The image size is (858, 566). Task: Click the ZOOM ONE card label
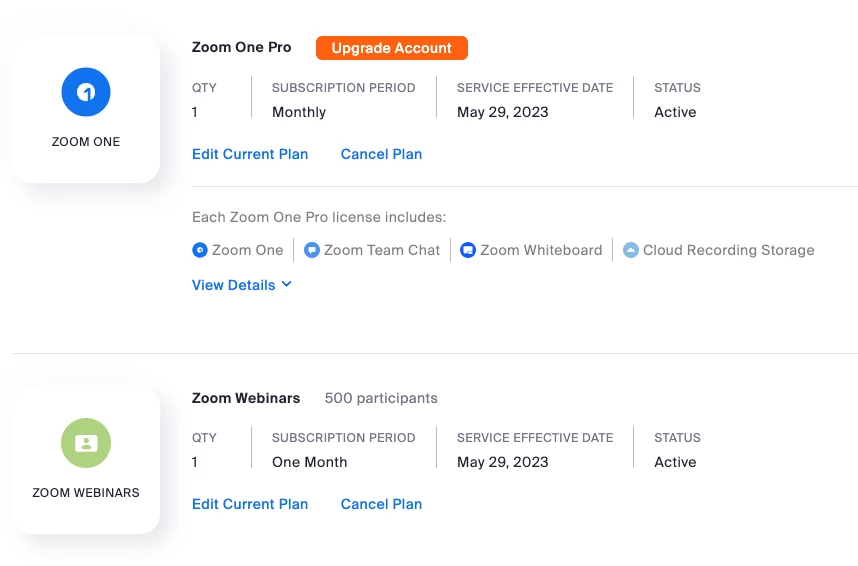pyautogui.click(x=86, y=142)
